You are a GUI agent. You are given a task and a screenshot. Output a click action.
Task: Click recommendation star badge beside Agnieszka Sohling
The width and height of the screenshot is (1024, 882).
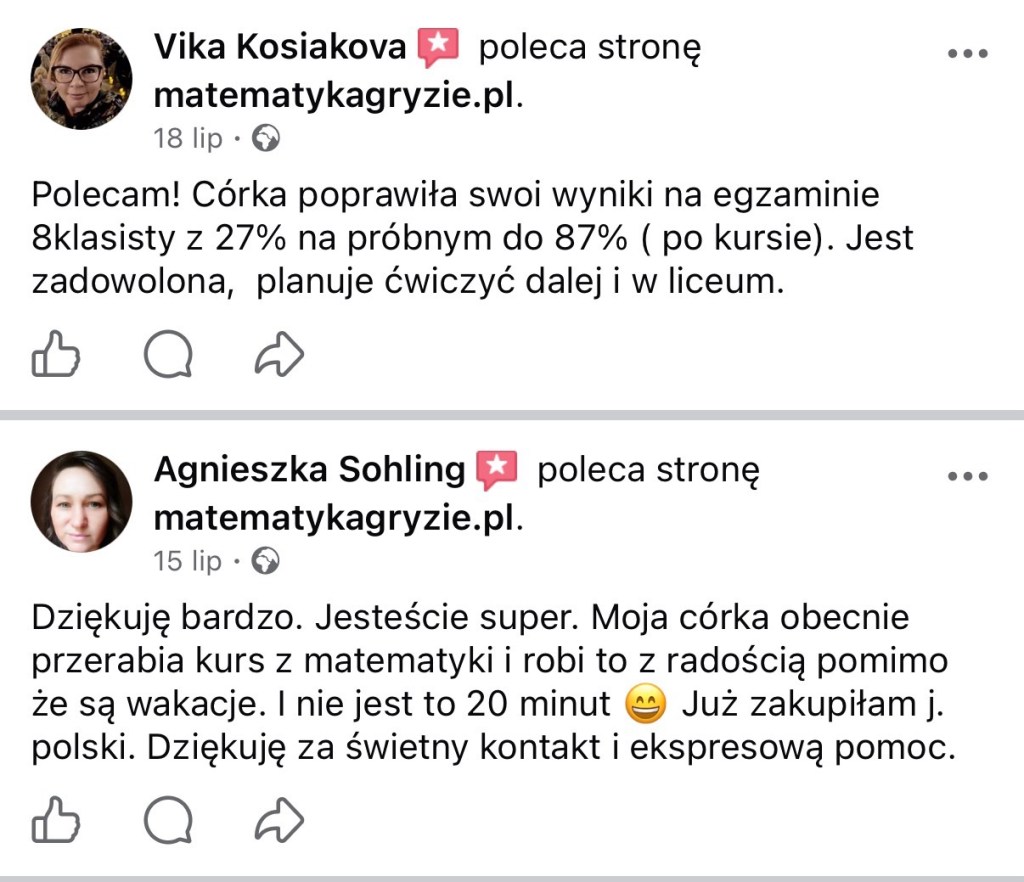(x=496, y=470)
